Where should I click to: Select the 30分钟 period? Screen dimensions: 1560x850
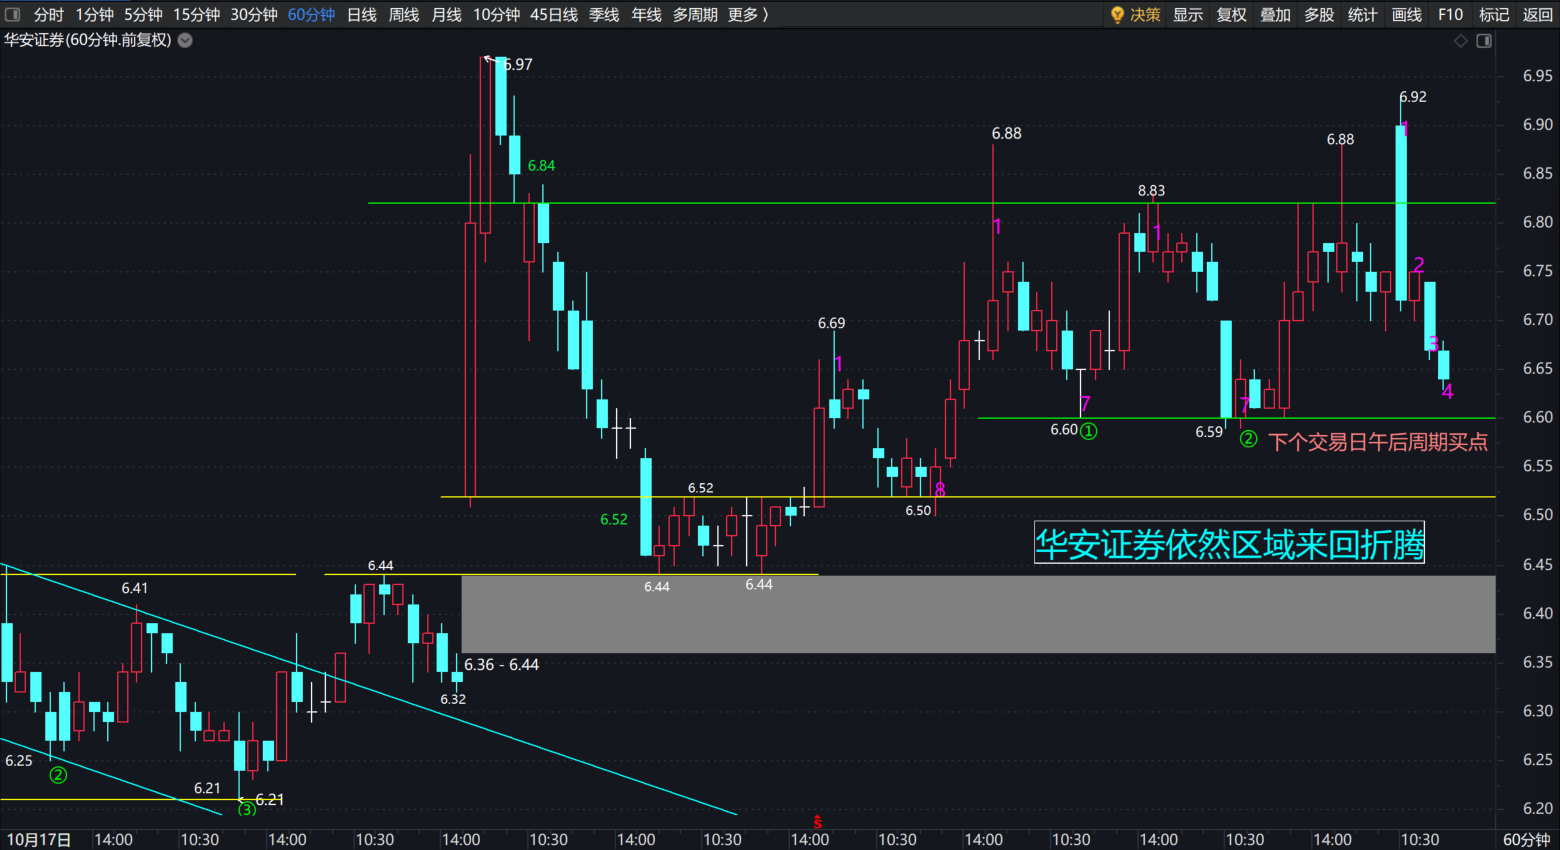tap(254, 14)
